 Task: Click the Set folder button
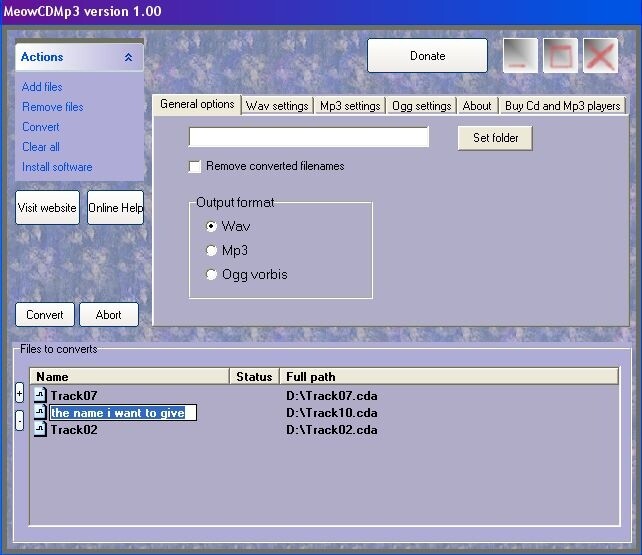click(x=495, y=138)
